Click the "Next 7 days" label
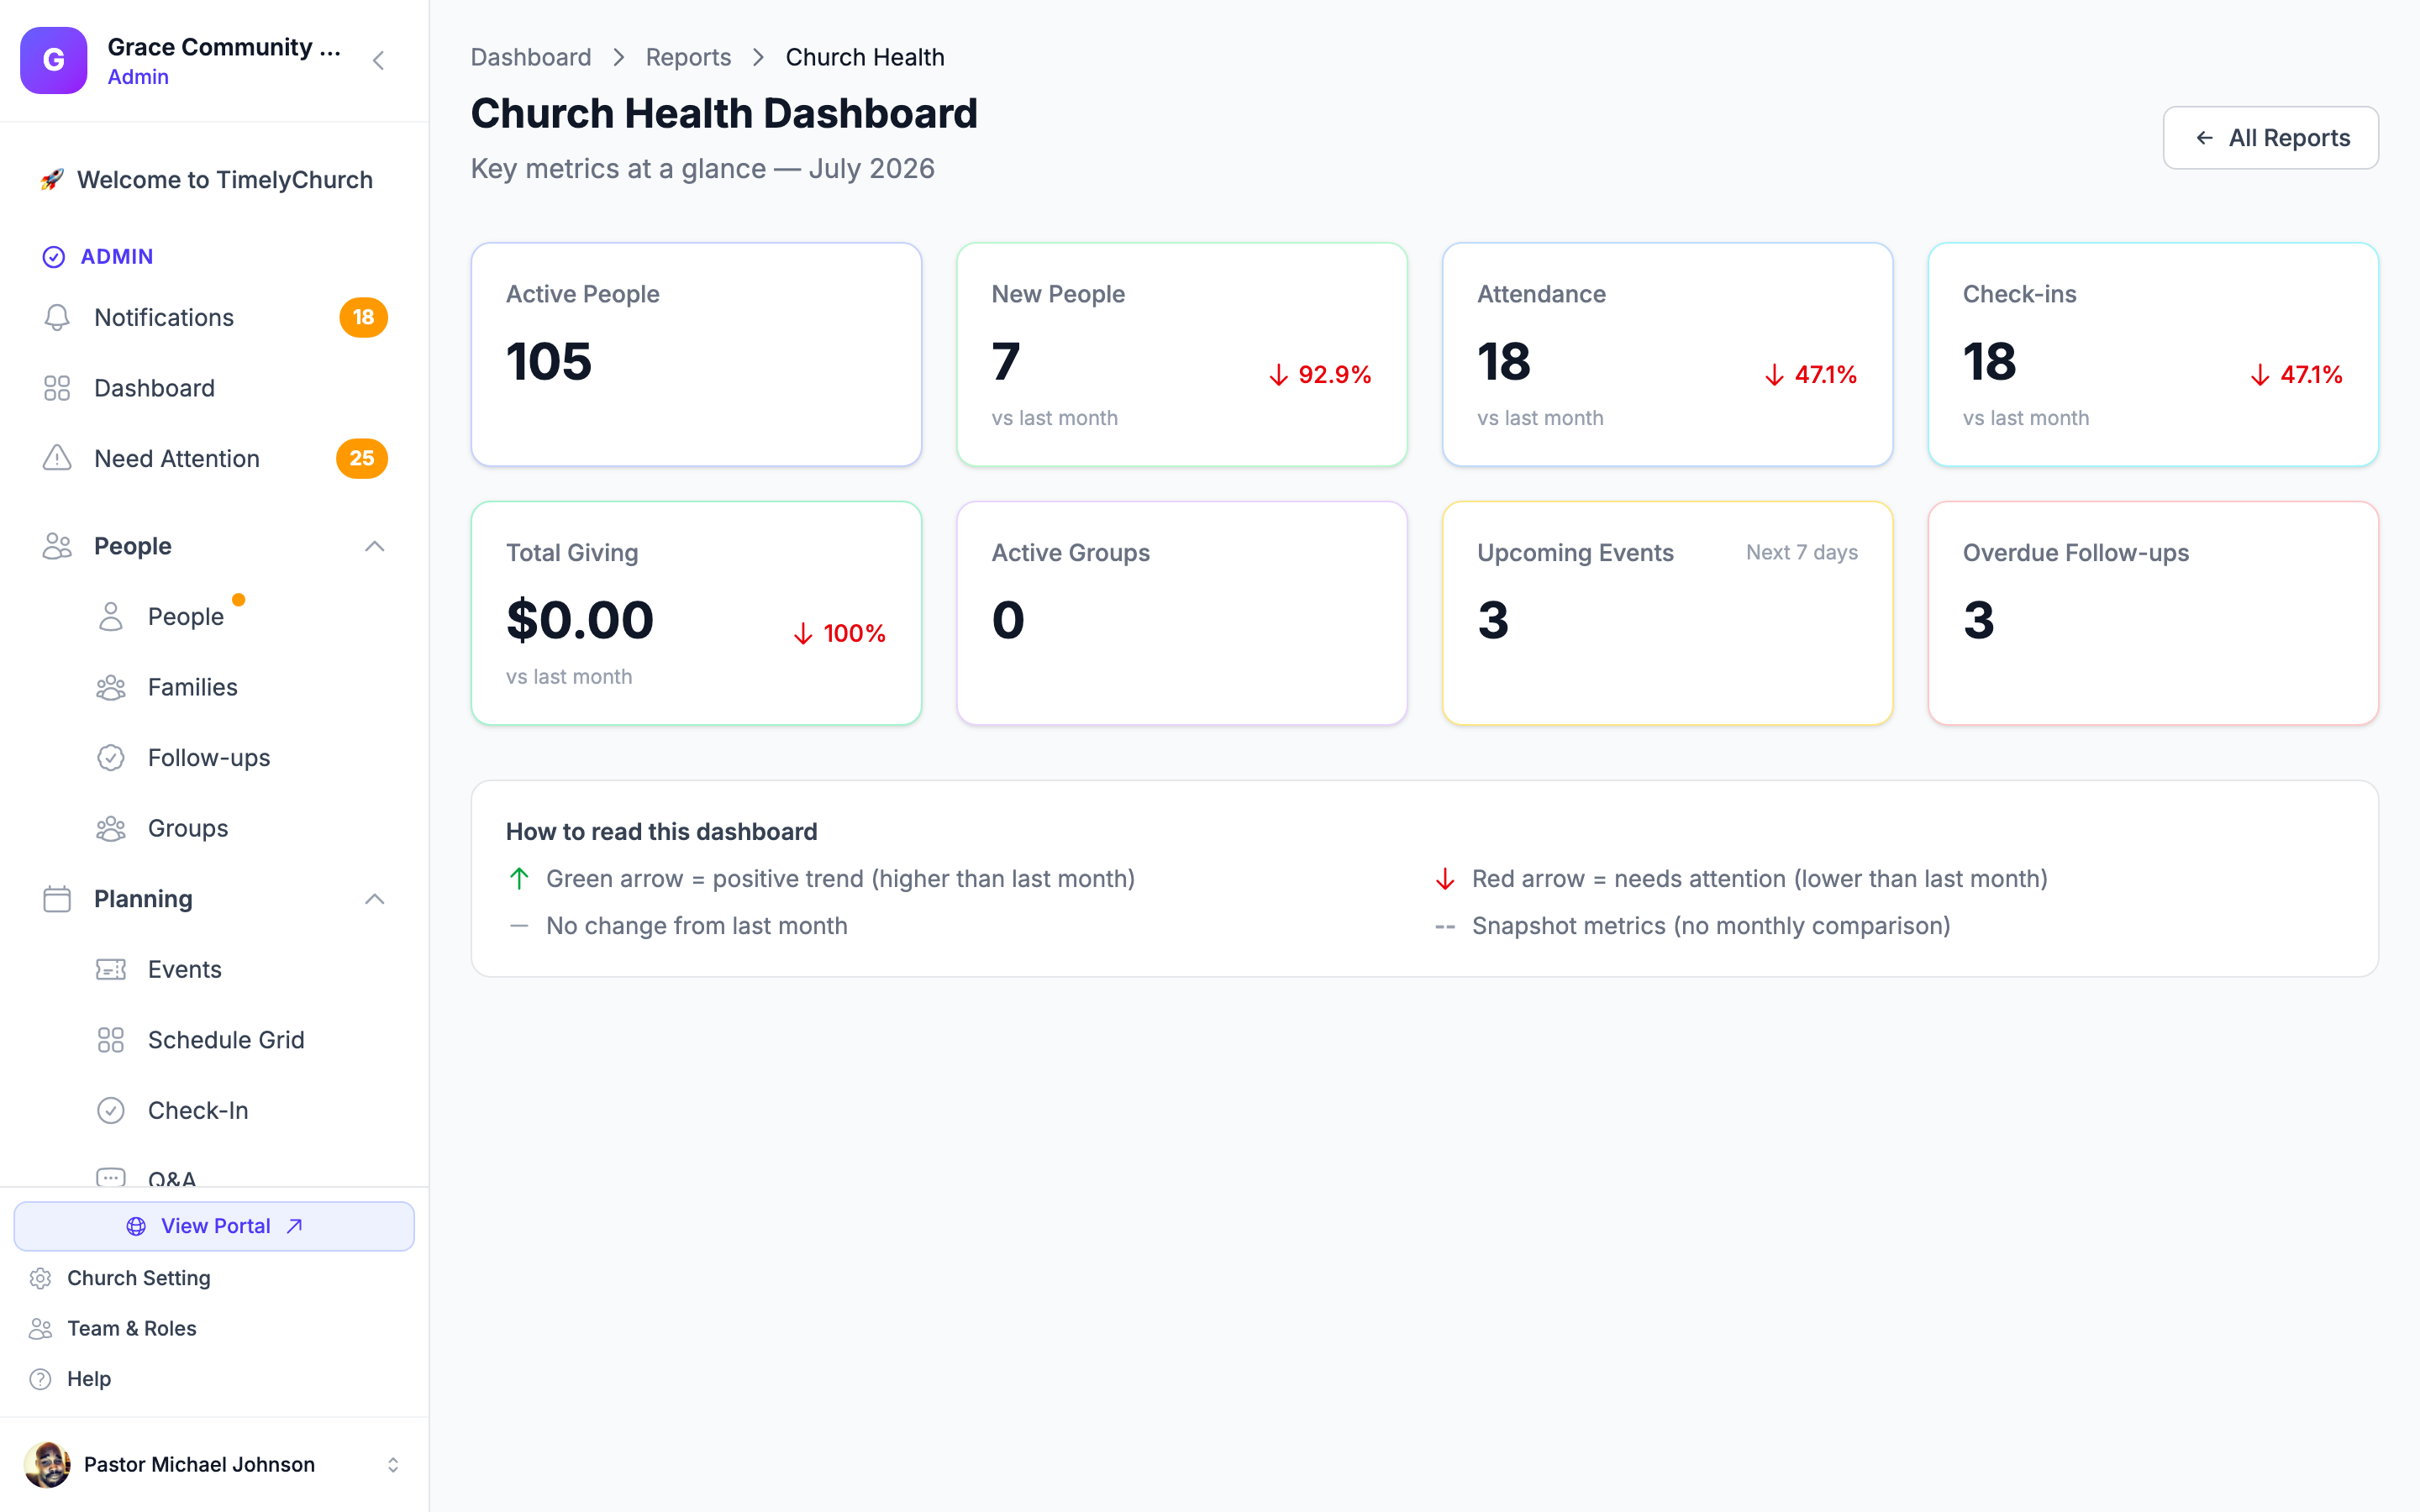Screen dimensions: 2420x1512 point(1802,552)
